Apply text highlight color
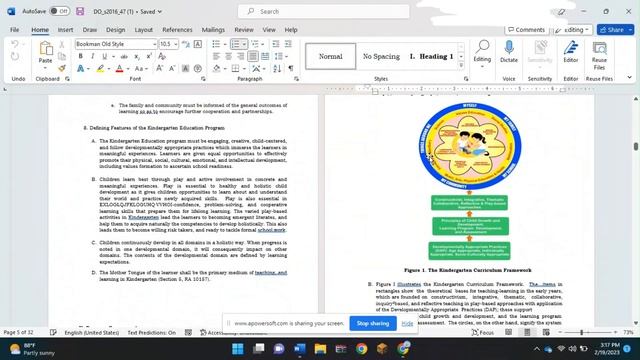Screen dimensions: 640x360 100,69
